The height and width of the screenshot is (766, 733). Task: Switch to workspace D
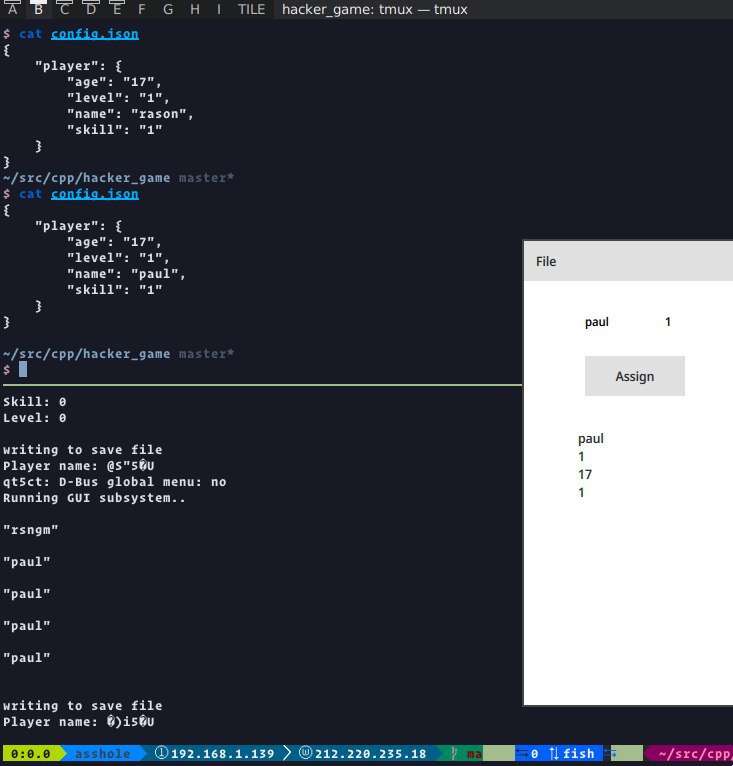pos(91,9)
